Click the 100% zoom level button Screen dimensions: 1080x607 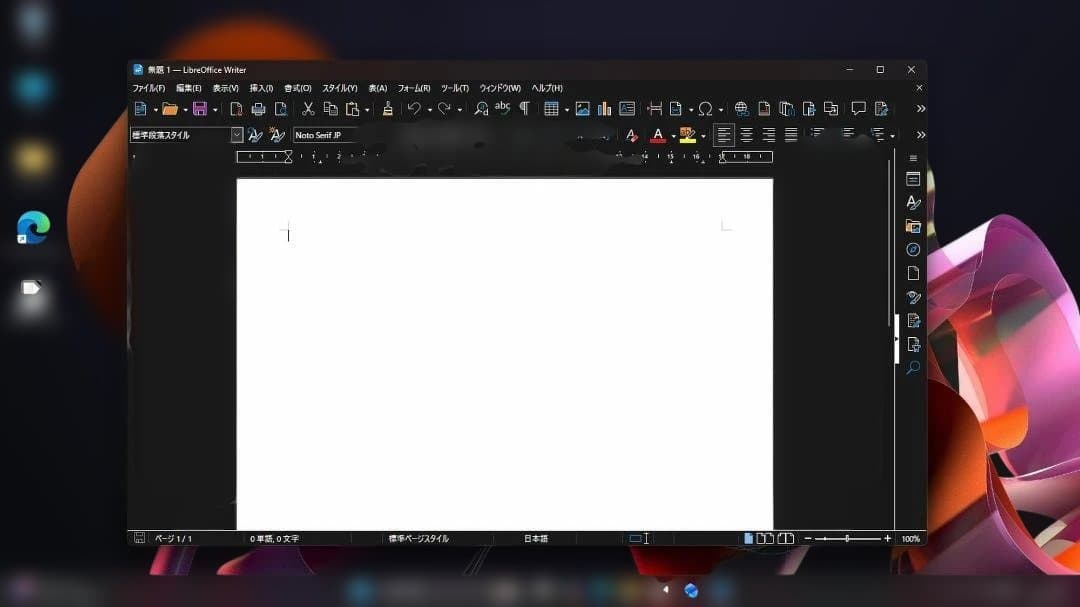tap(910, 538)
